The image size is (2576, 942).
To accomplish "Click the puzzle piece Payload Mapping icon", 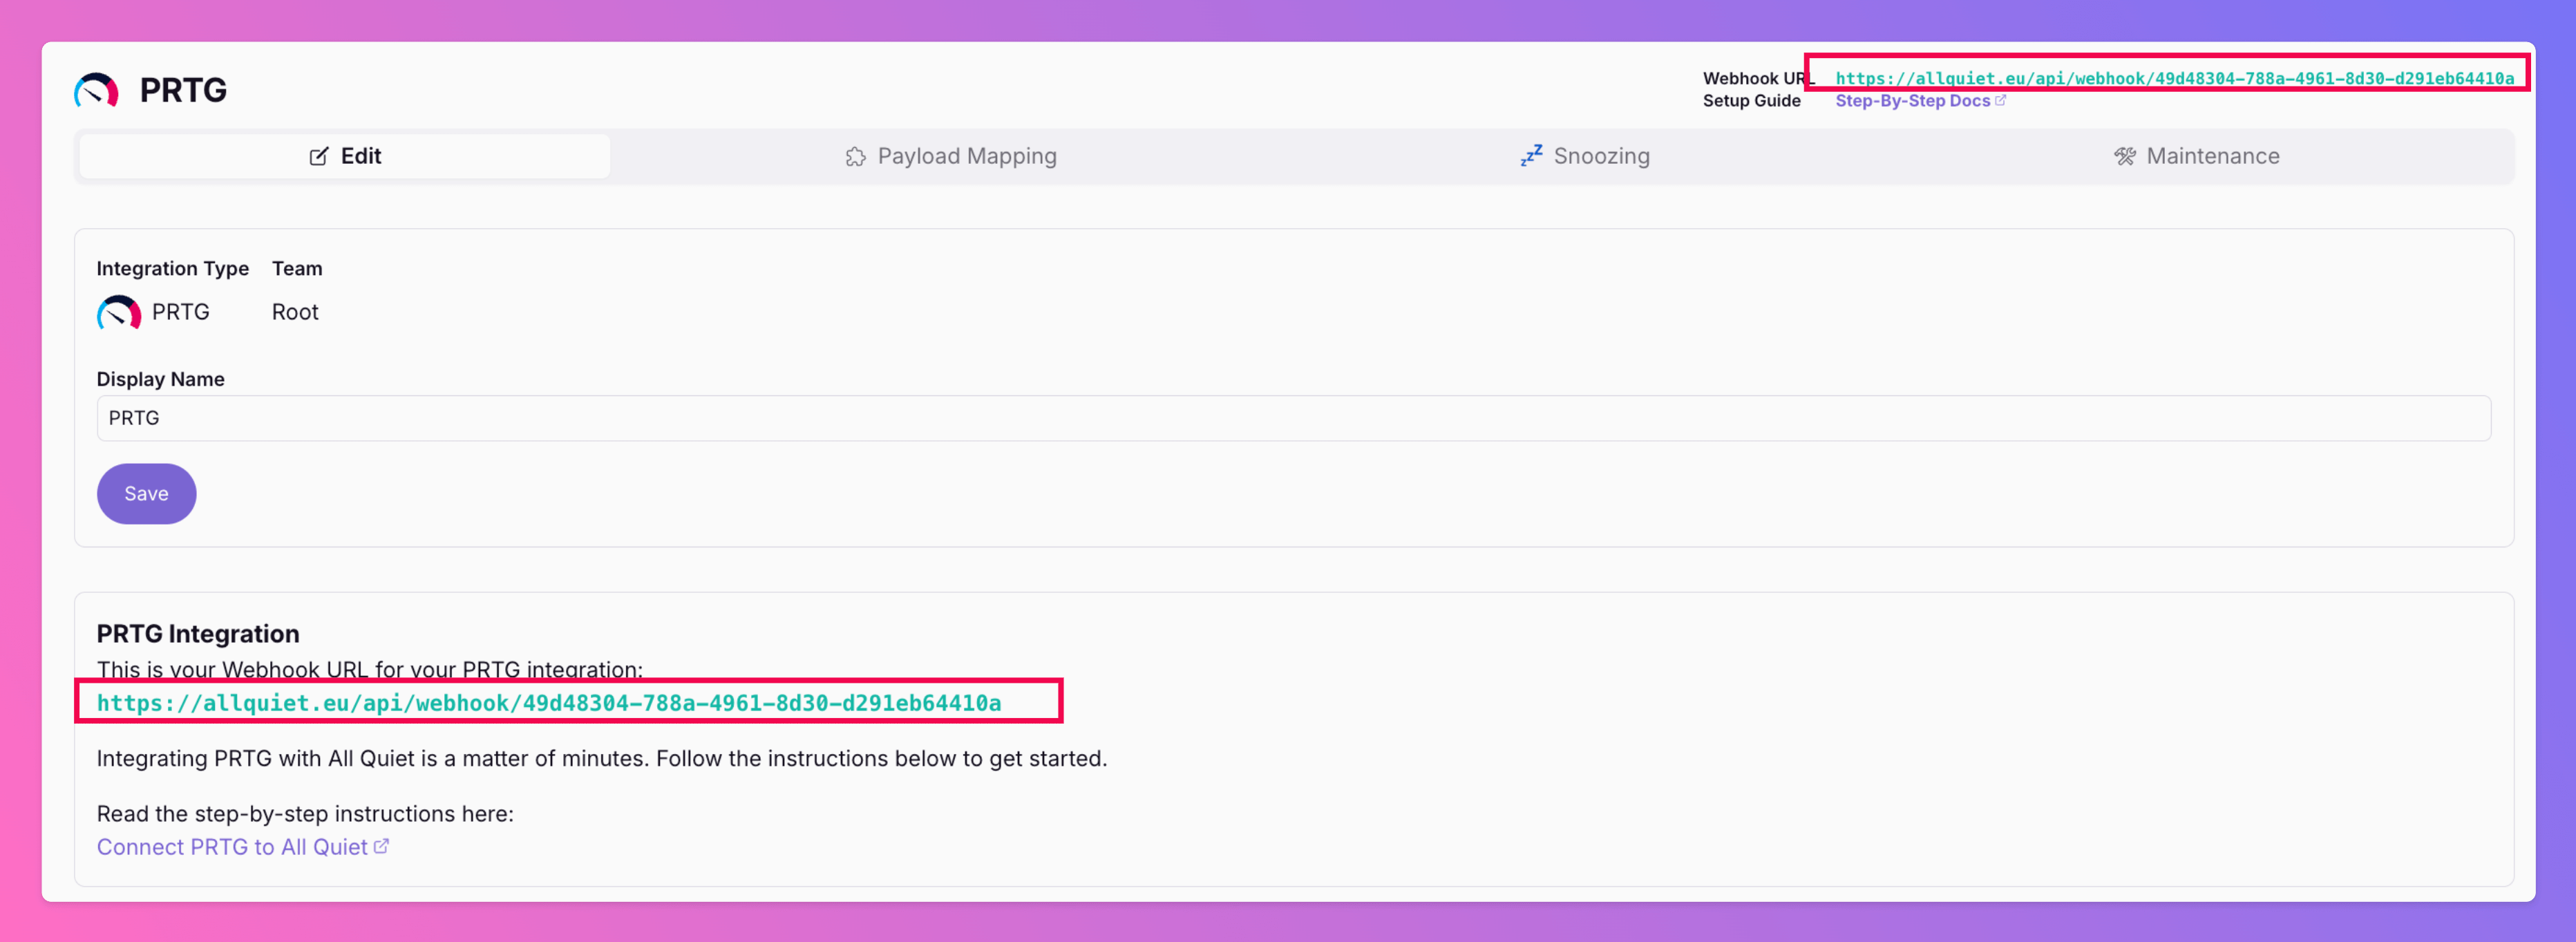I will [855, 157].
